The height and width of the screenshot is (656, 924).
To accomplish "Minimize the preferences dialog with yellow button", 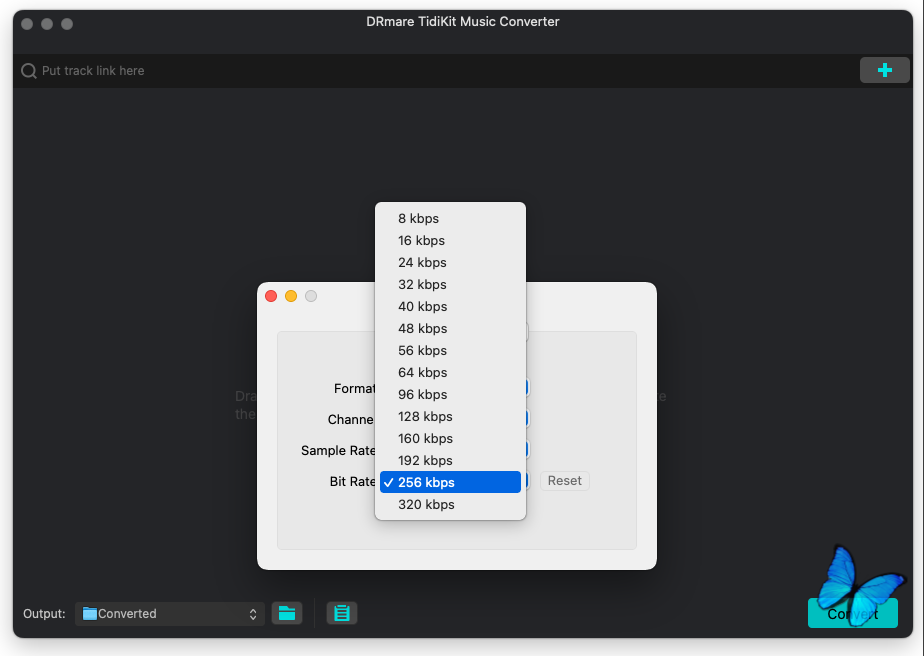I will click(291, 296).
